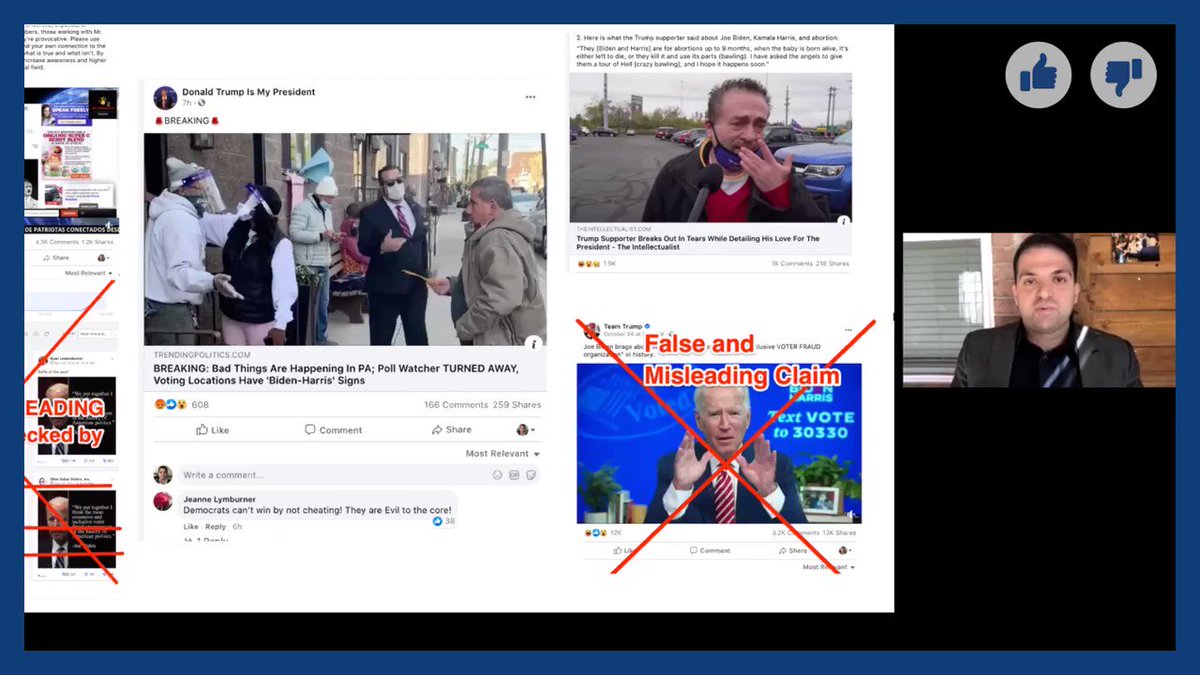Open Donald Trump Is My President page name
The image size is (1200, 675).
[248, 92]
